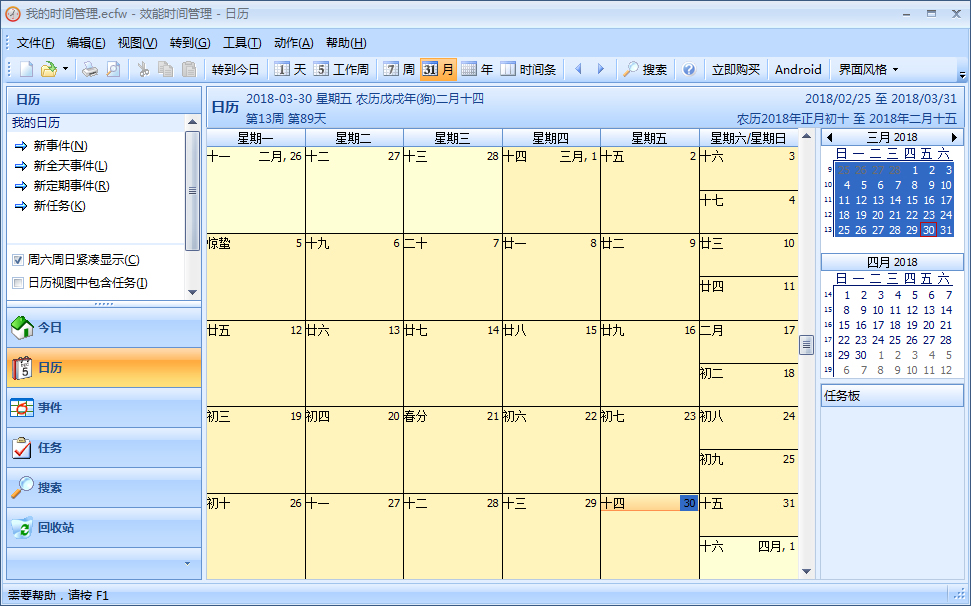The height and width of the screenshot is (606, 971).
Task: Advance mini calendar to next month
Action: 954,137
